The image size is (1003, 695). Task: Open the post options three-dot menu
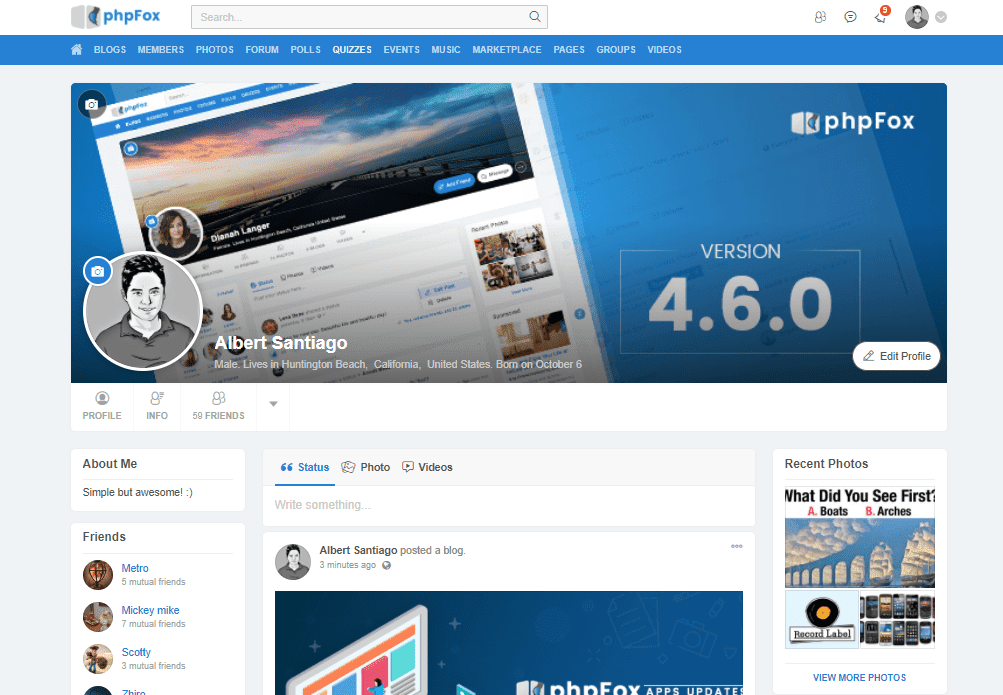(x=737, y=546)
